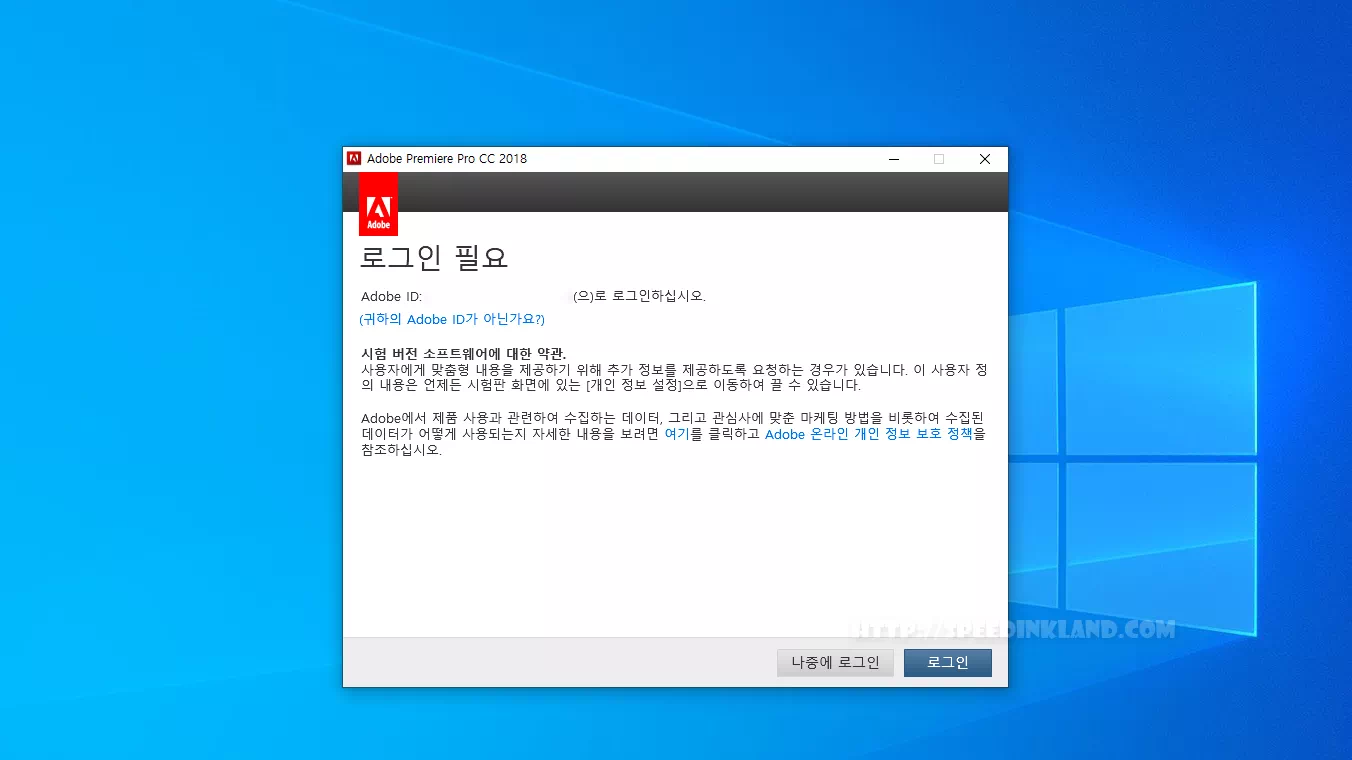Click the 나중에 로그인 button
This screenshot has width=1352, height=760.
point(835,662)
